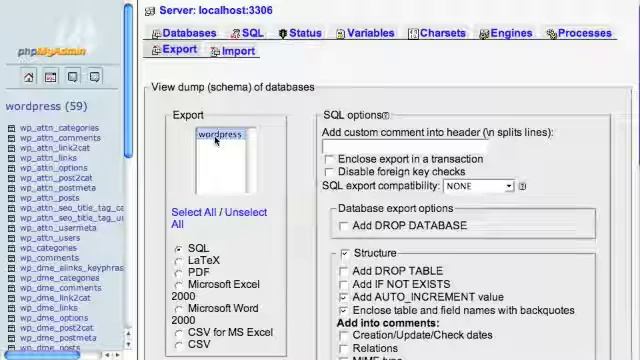640x360 pixels.
Task: Choose plain CSV export format
Action: 178,345
